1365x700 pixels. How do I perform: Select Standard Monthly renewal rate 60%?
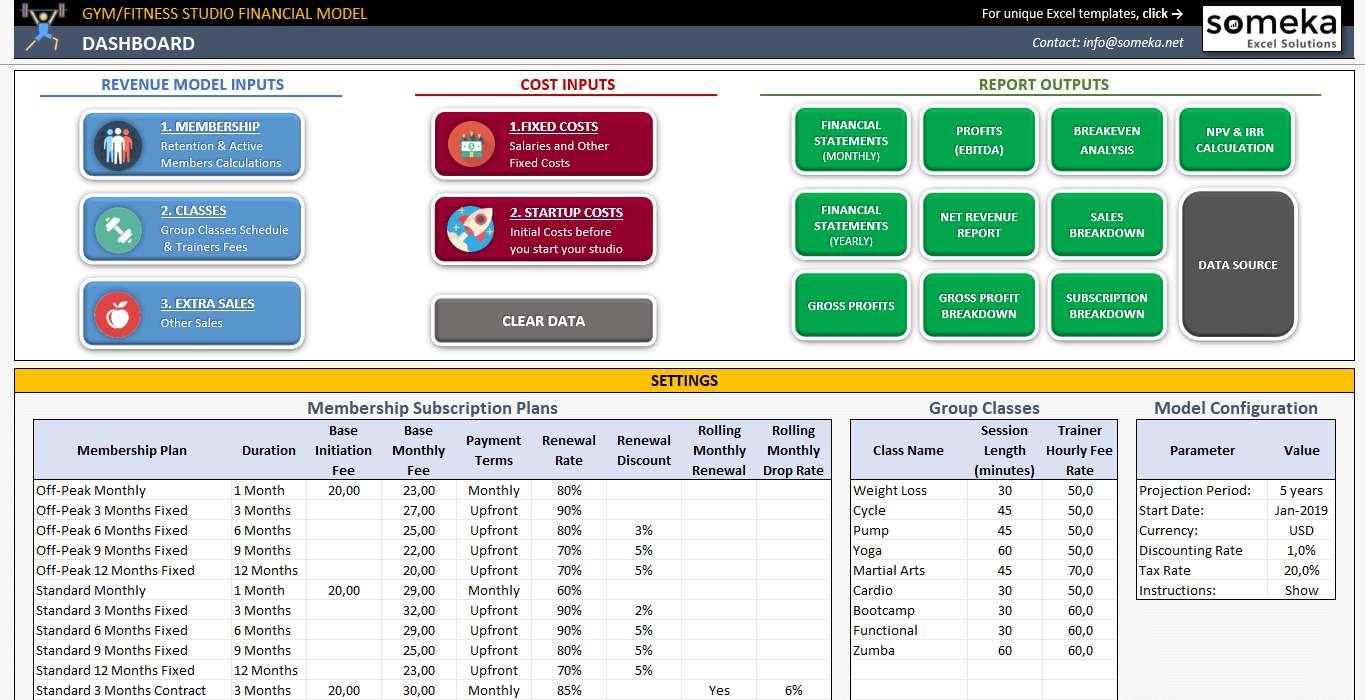click(x=569, y=591)
